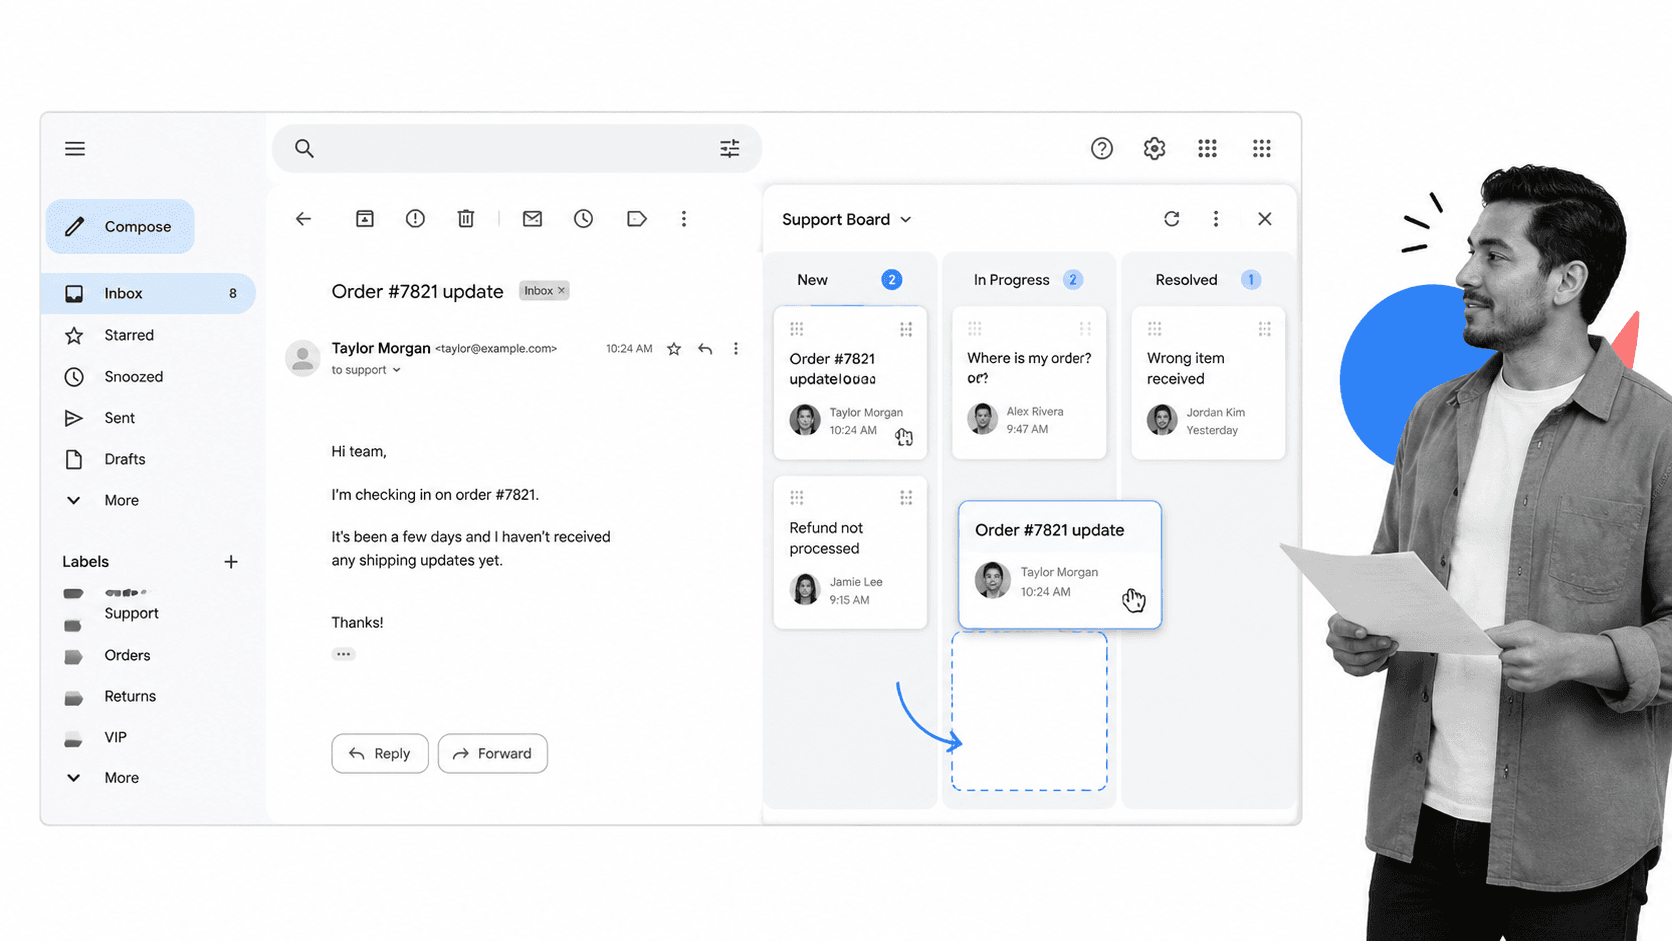Click the search mail input field
The height and width of the screenshot is (941, 1672).
(x=516, y=149)
